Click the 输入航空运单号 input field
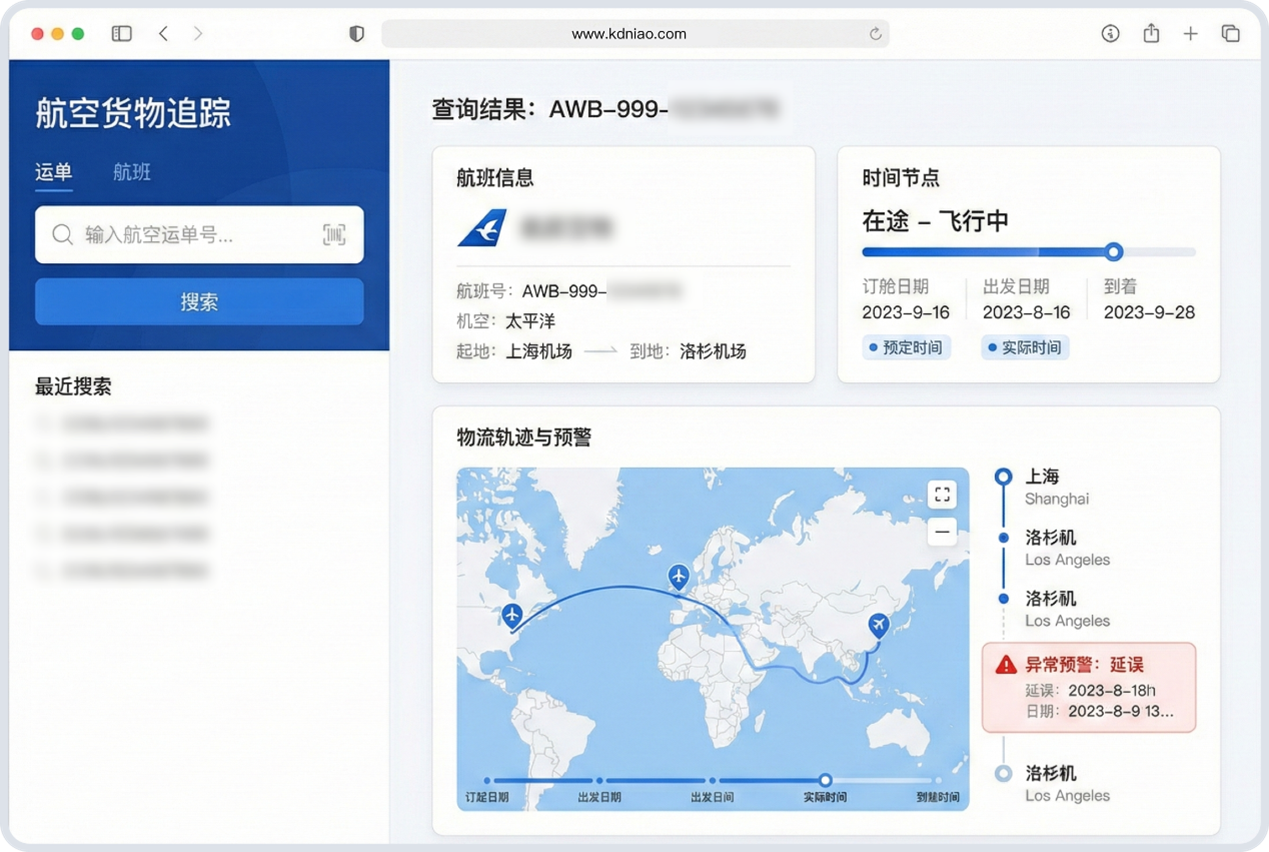 click(190, 235)
